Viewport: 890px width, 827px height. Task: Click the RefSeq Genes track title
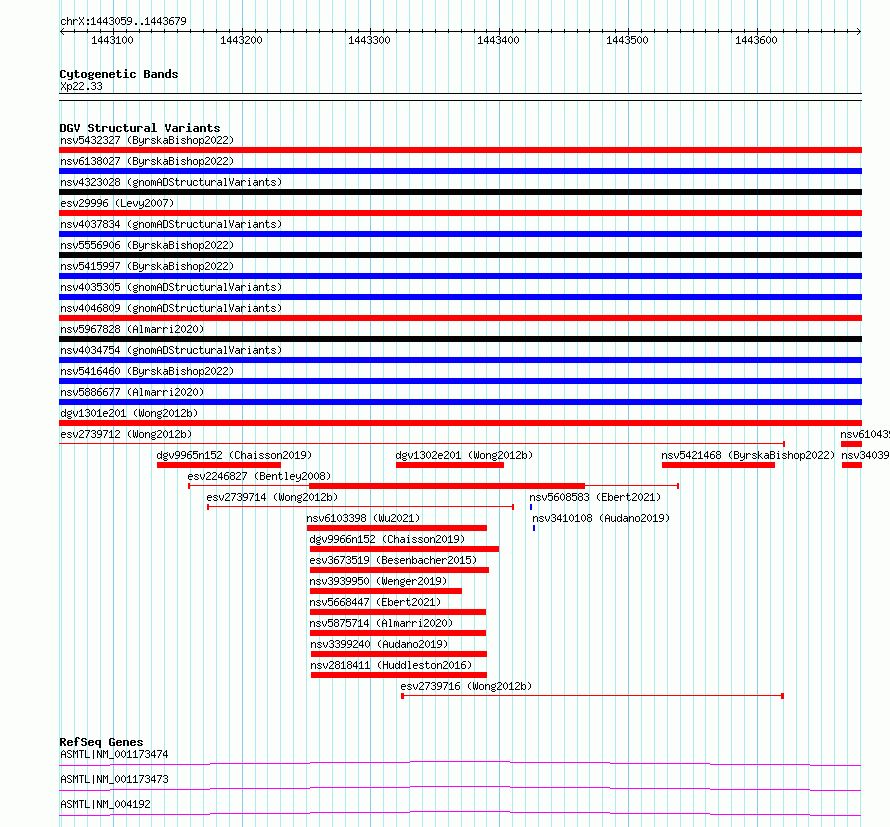101,742
